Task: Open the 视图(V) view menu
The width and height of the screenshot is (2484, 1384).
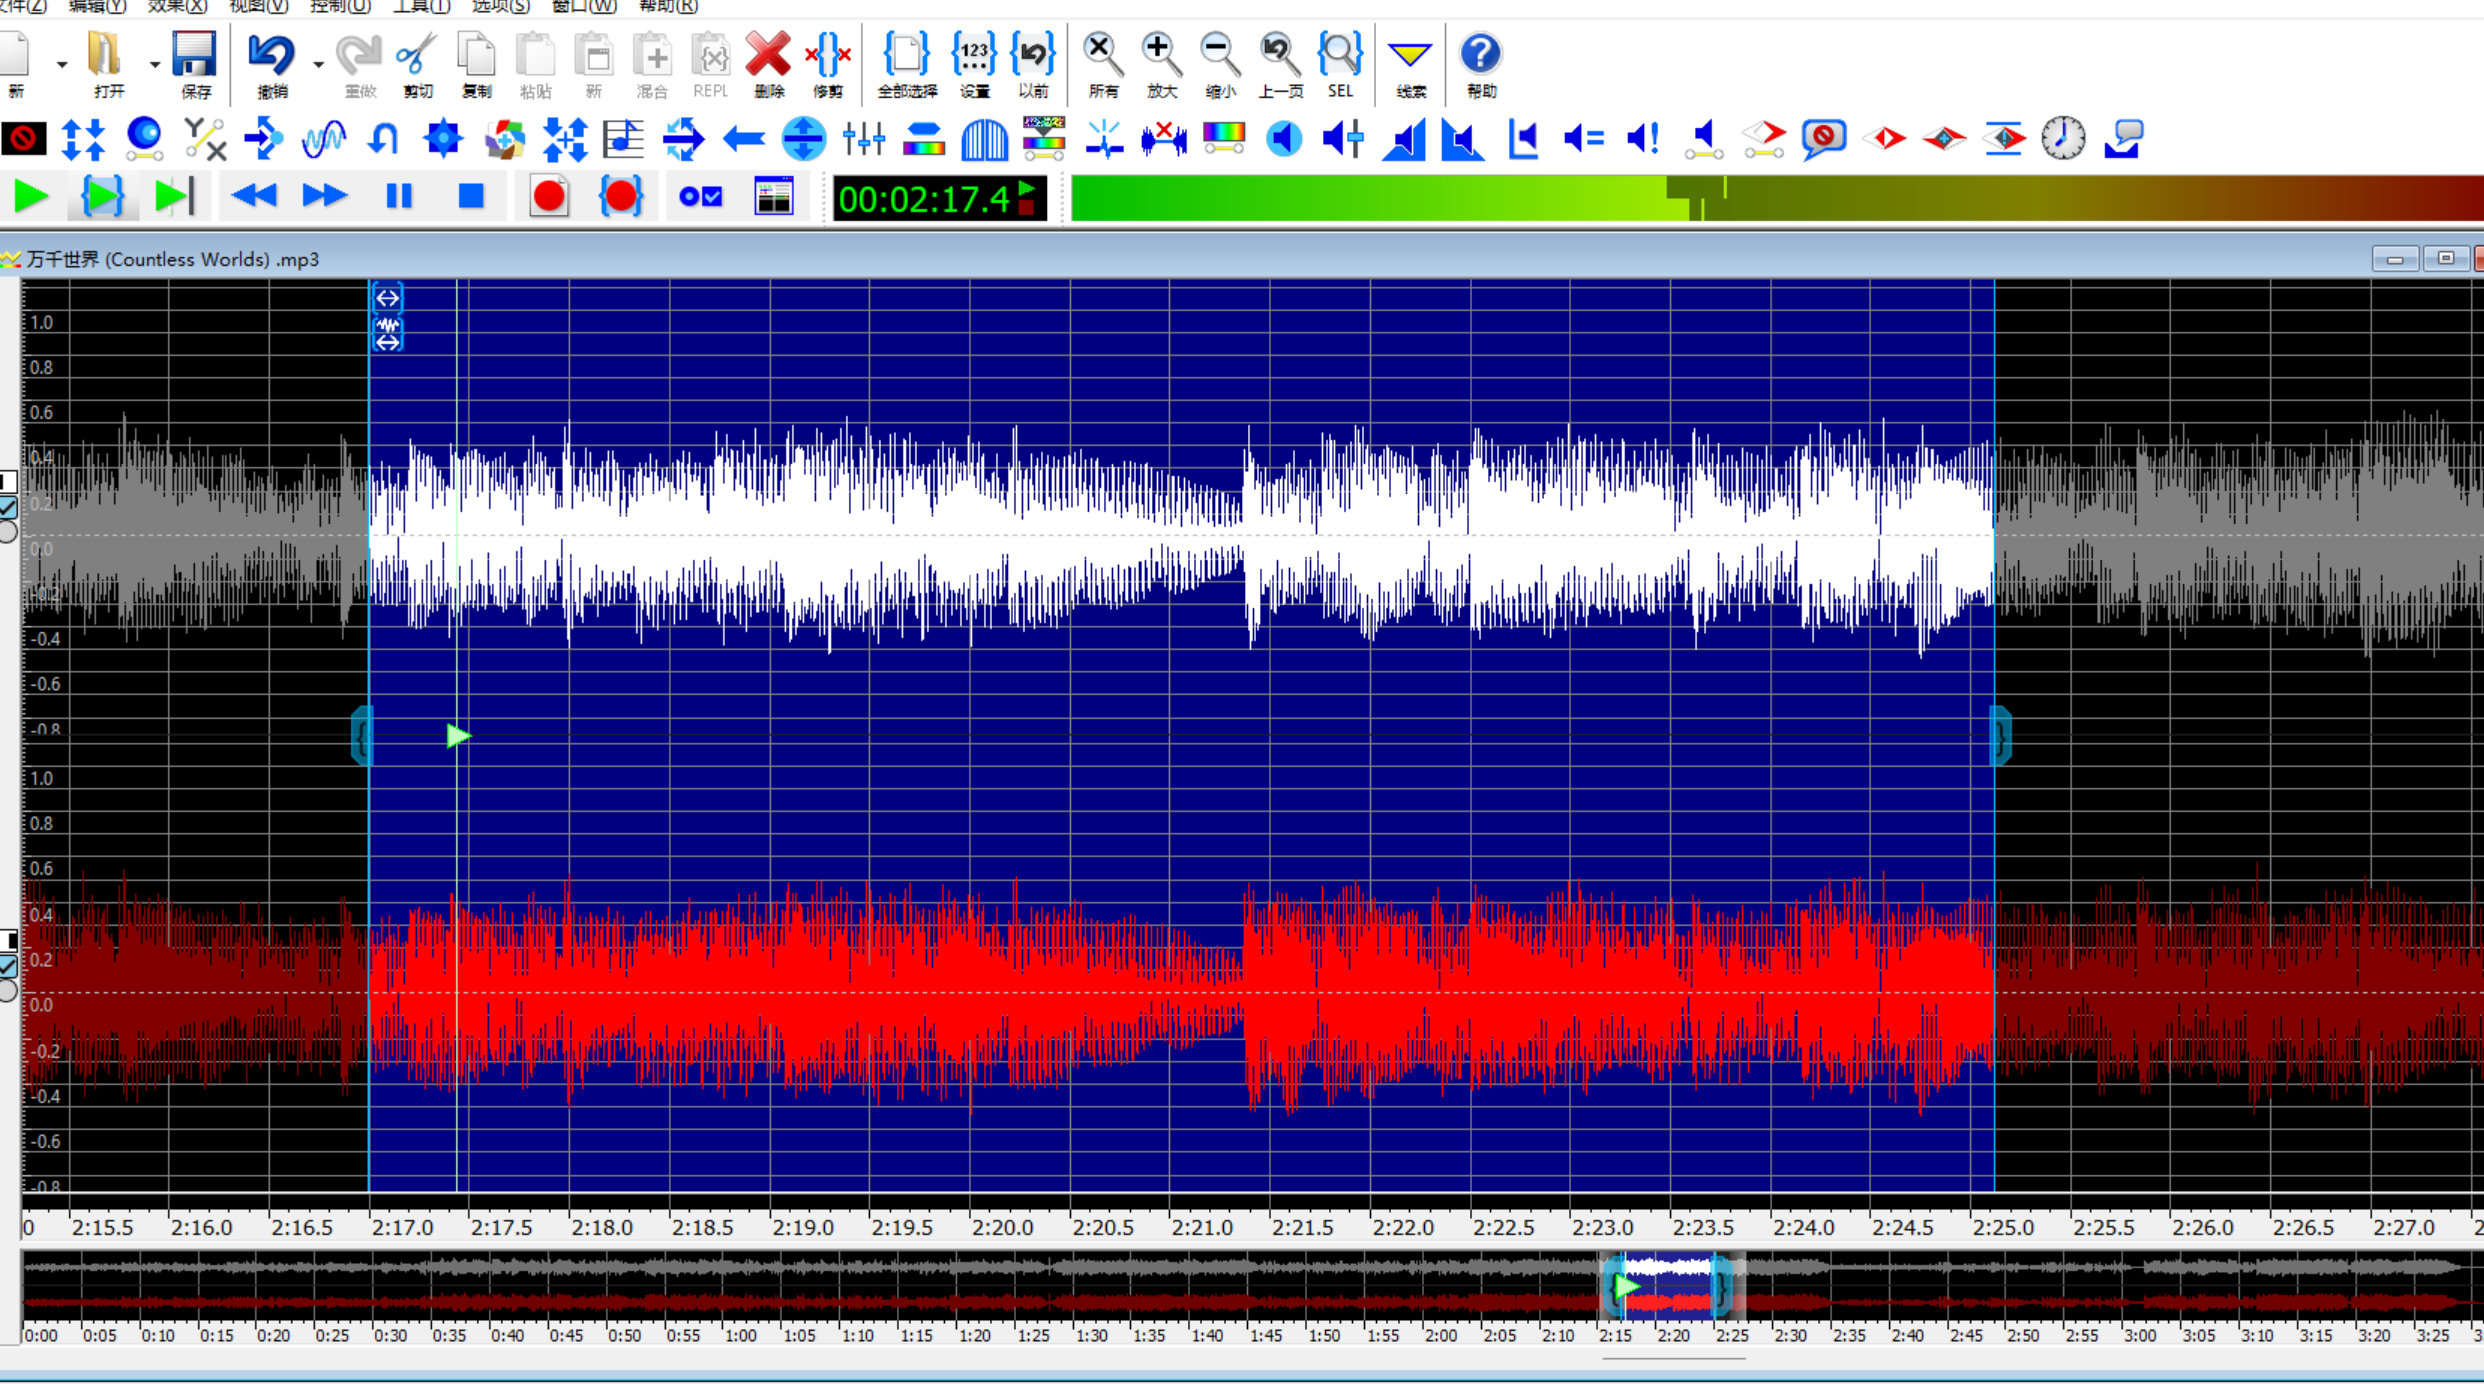Action: coord(259,7)
